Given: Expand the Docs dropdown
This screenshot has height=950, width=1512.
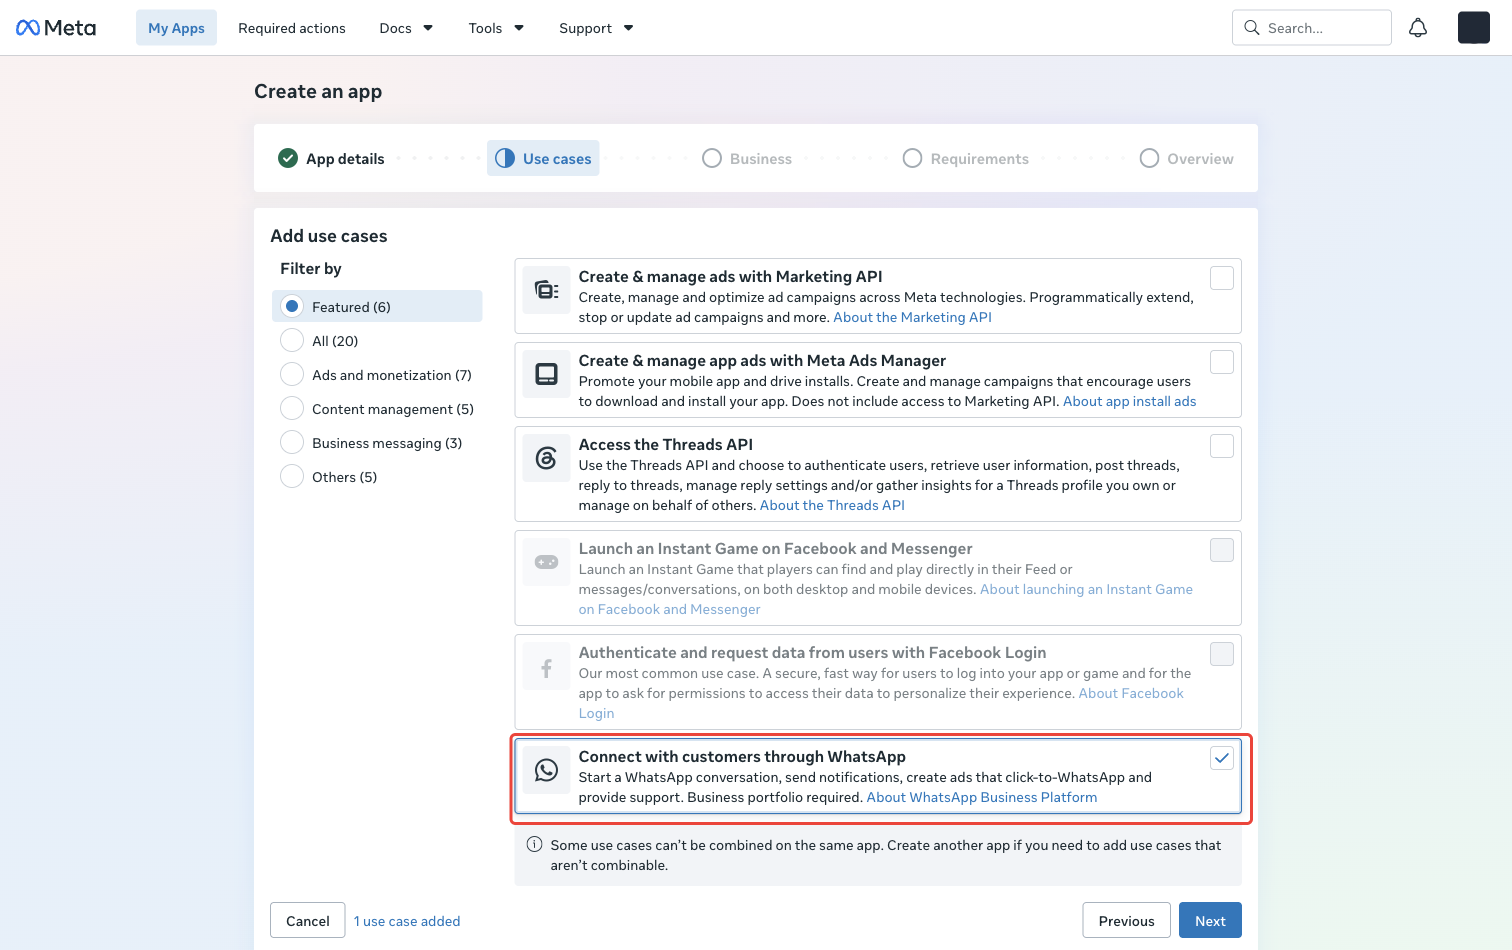Looking at the screenshot, I should coord(406,28).
